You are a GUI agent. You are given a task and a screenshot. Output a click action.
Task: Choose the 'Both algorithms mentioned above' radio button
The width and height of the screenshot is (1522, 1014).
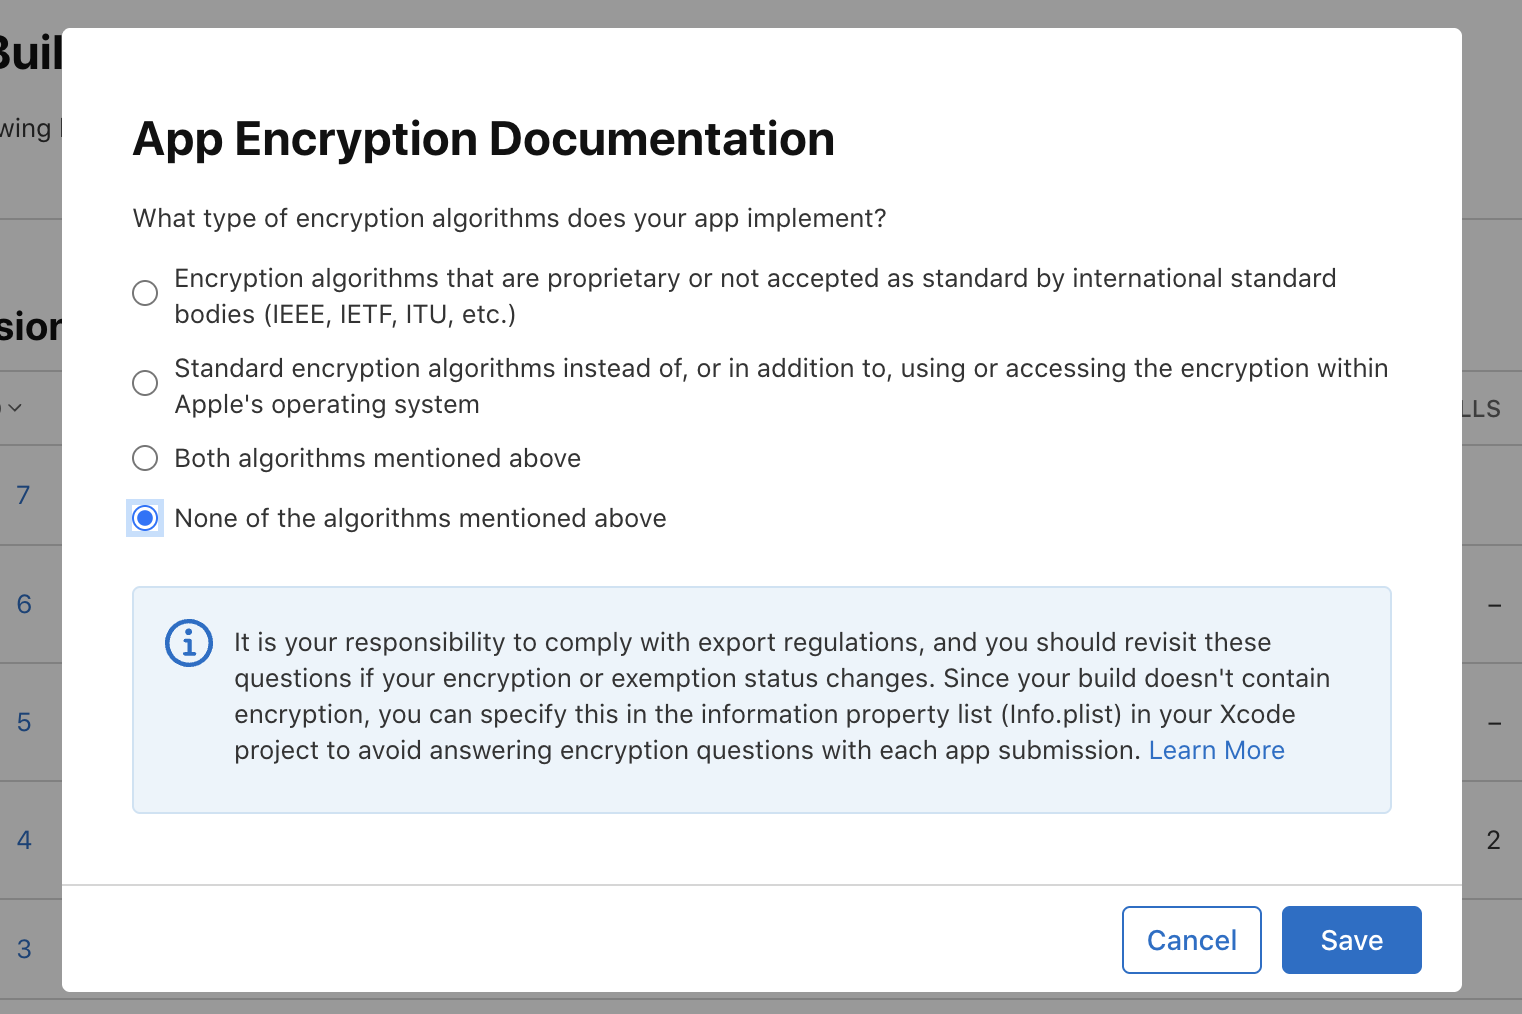tap(145, 458)
